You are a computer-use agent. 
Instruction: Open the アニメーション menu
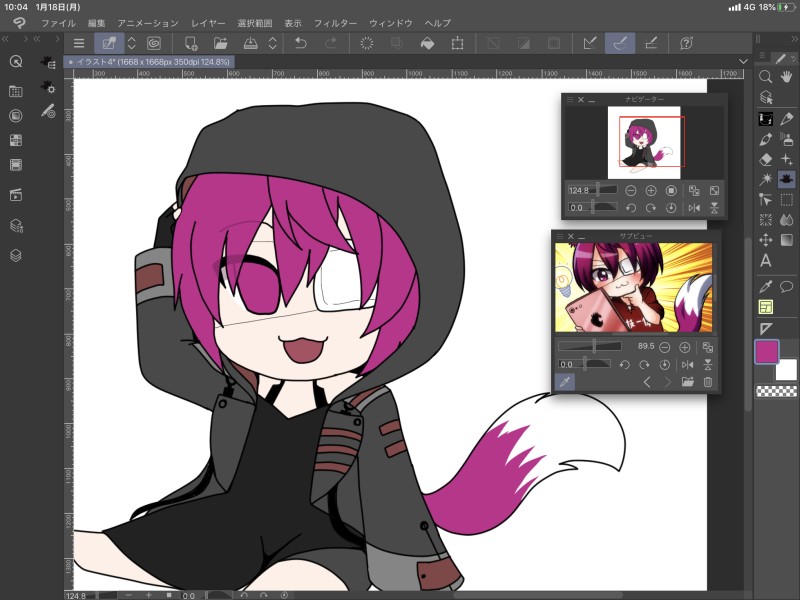pyautogui.click(x=148, y=23)
